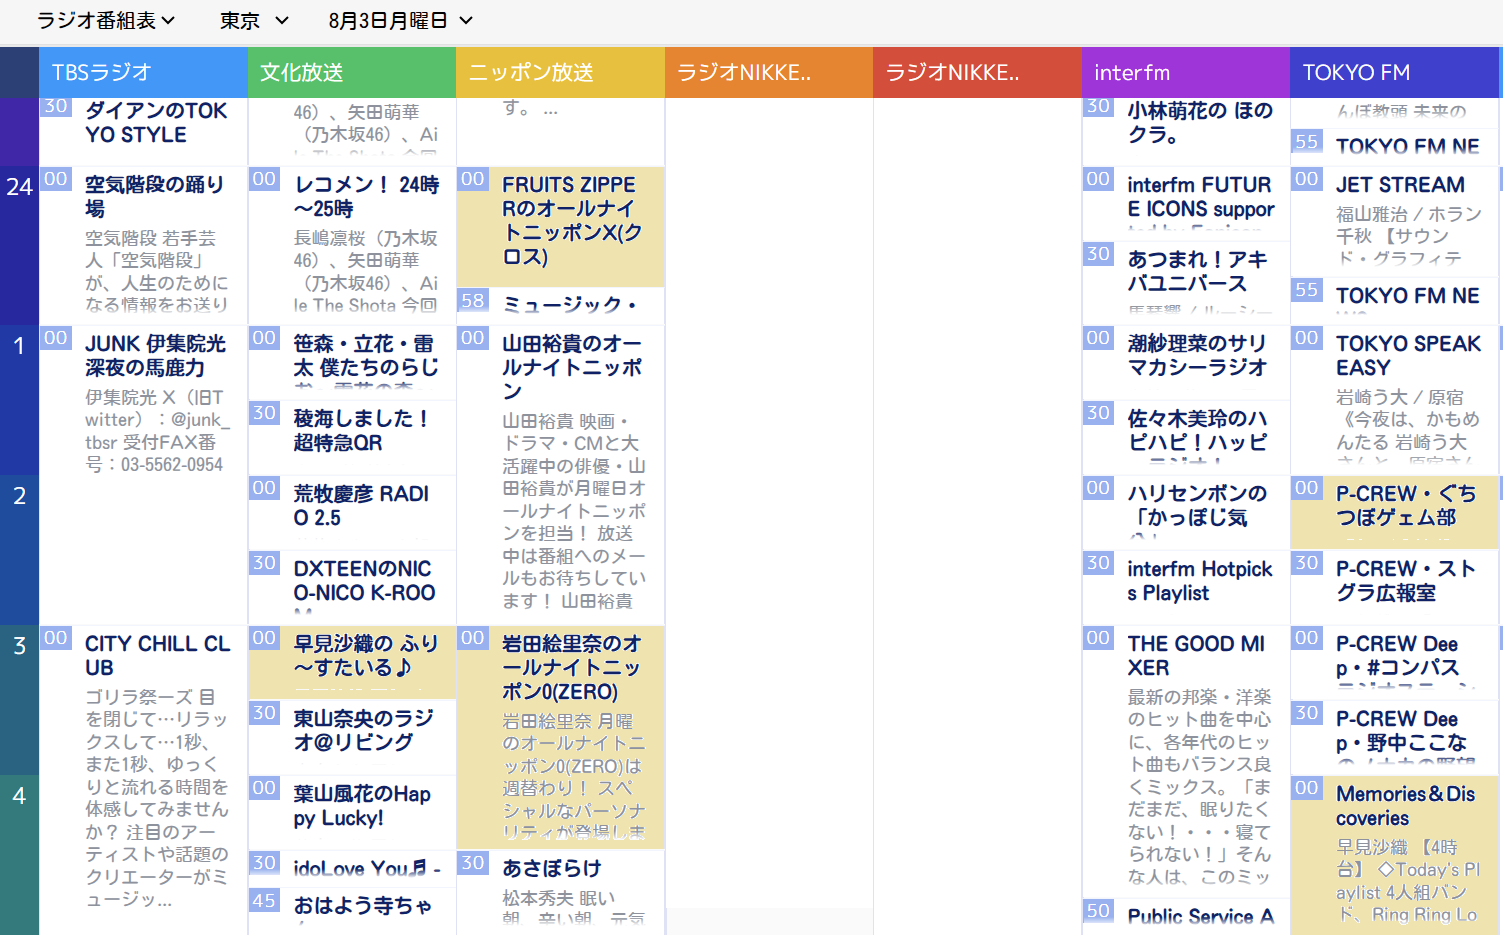Select the 文化放送 station header
Viewport: 1503px width, 935px height.
352,72
